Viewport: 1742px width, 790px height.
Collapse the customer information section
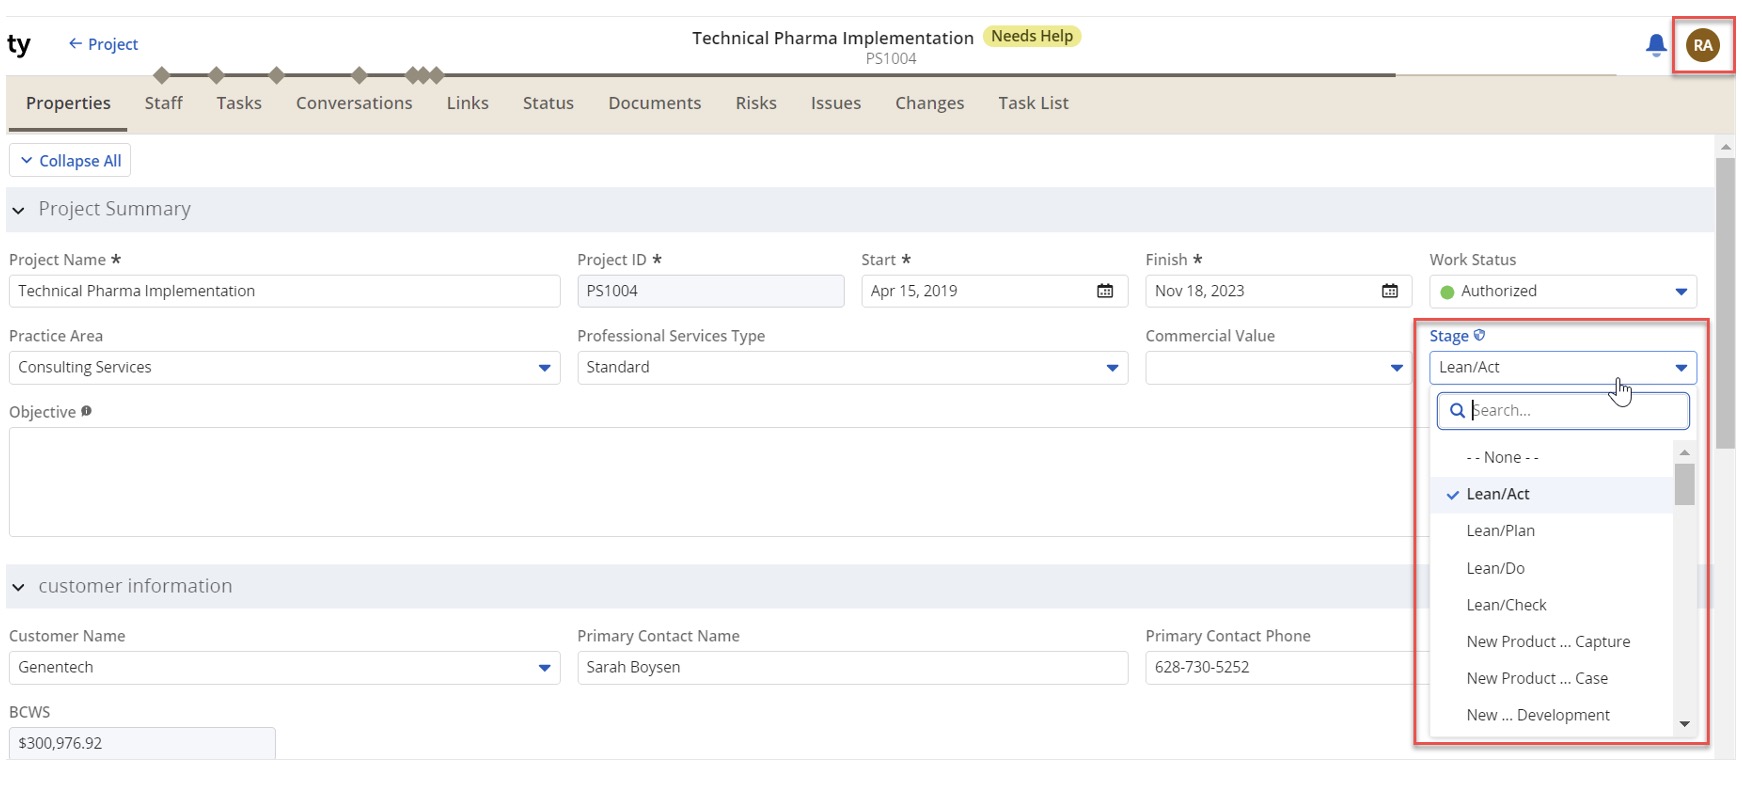point(18,587)
